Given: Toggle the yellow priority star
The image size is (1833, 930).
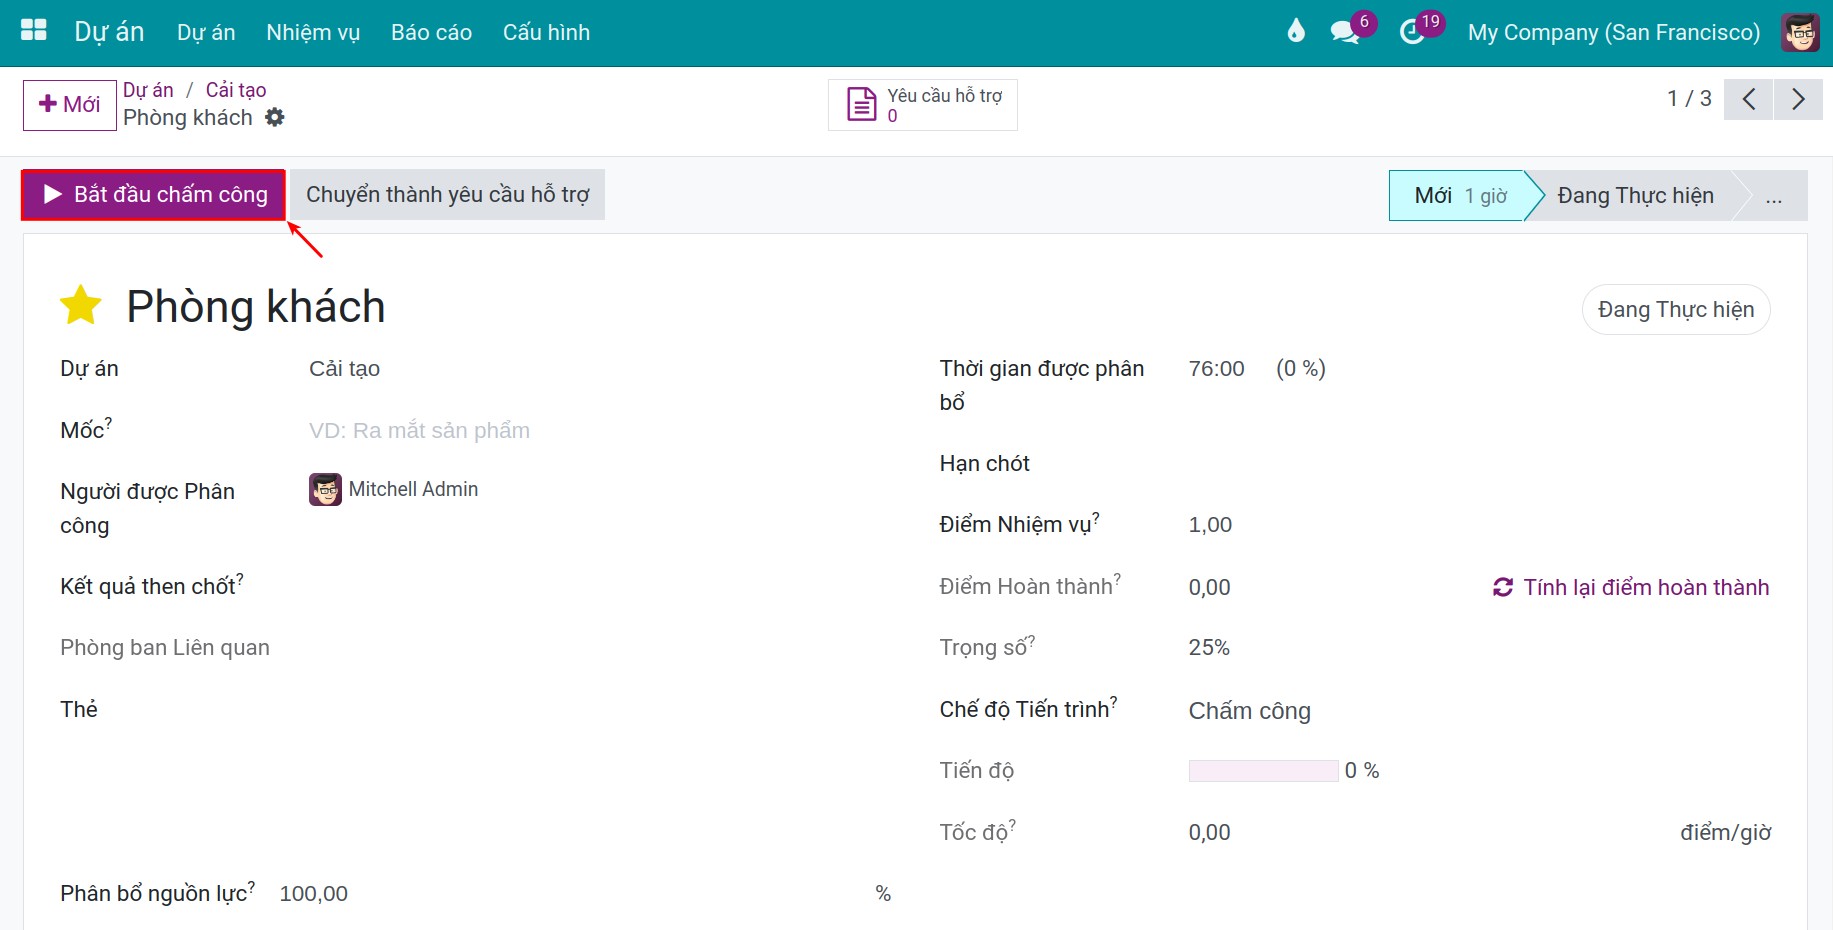Looking at the screenshot, I should click(81, 306).
